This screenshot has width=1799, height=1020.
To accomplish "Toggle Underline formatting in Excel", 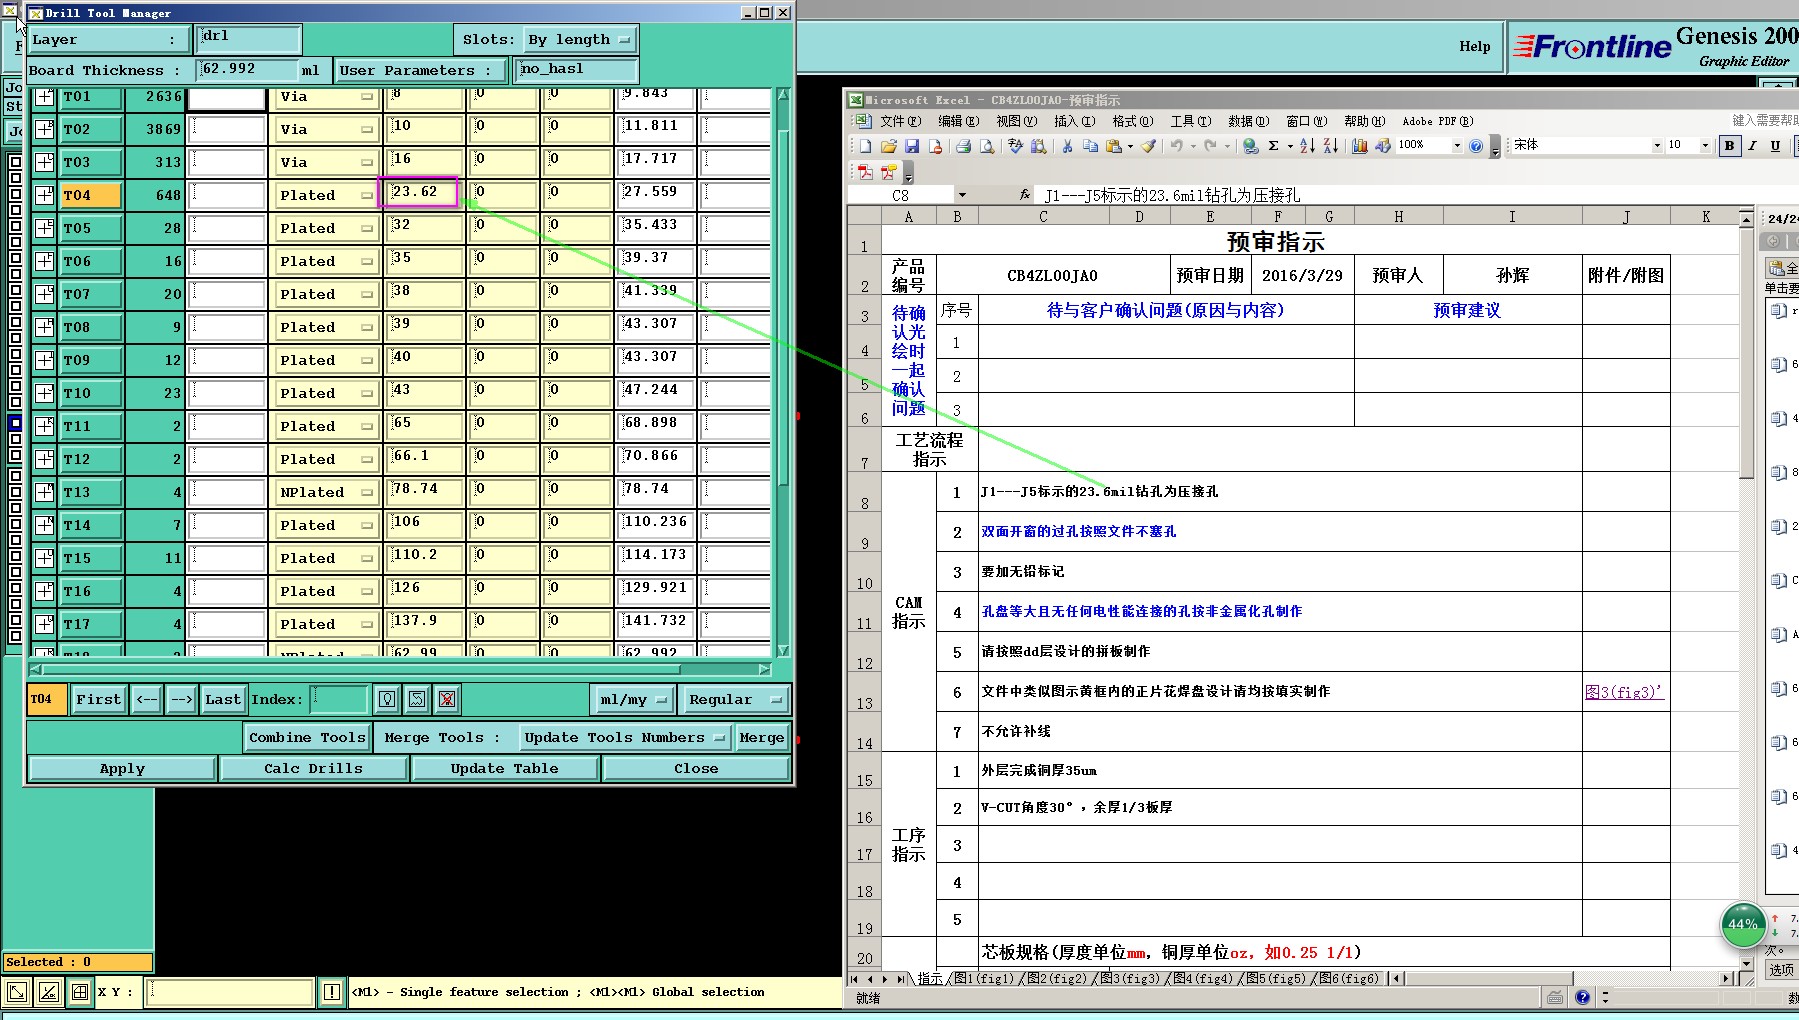I will [1775, 146].
